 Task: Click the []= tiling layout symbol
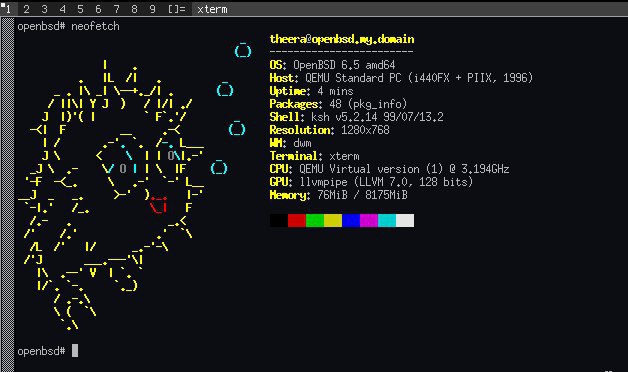click(x=177, y=9)
